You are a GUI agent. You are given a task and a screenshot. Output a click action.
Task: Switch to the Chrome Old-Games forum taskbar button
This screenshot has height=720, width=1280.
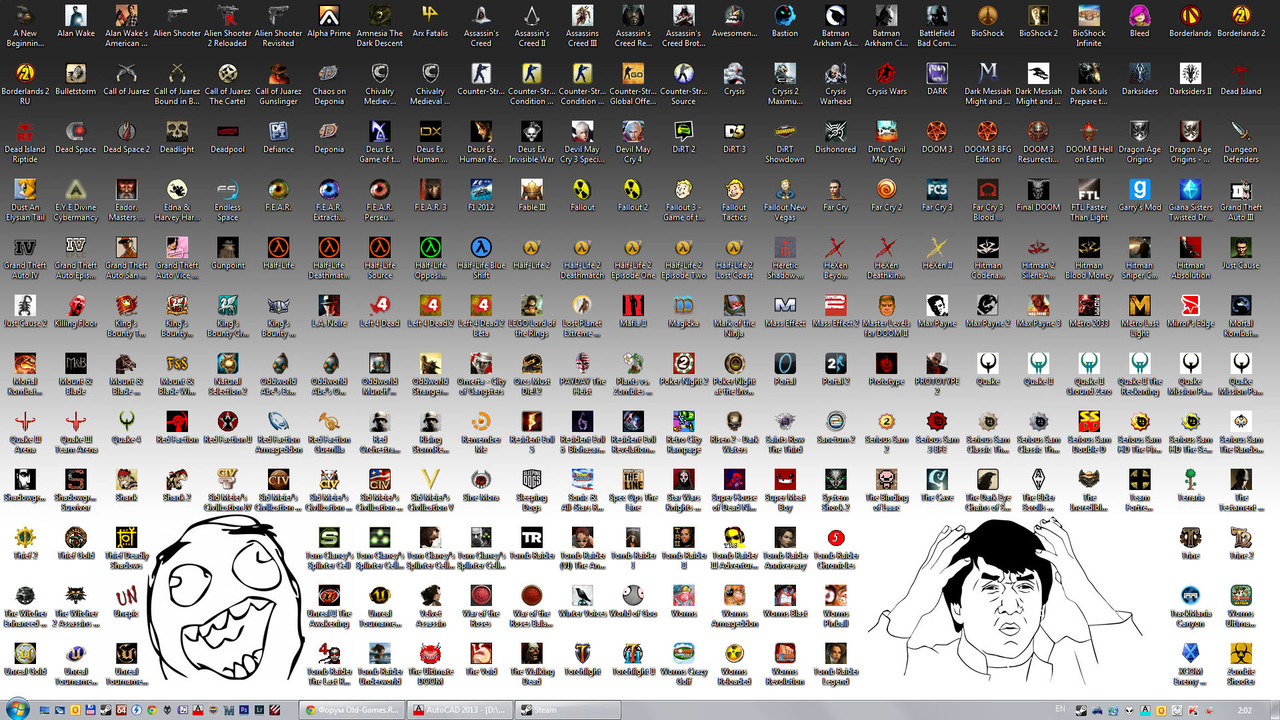coord(353,710)
